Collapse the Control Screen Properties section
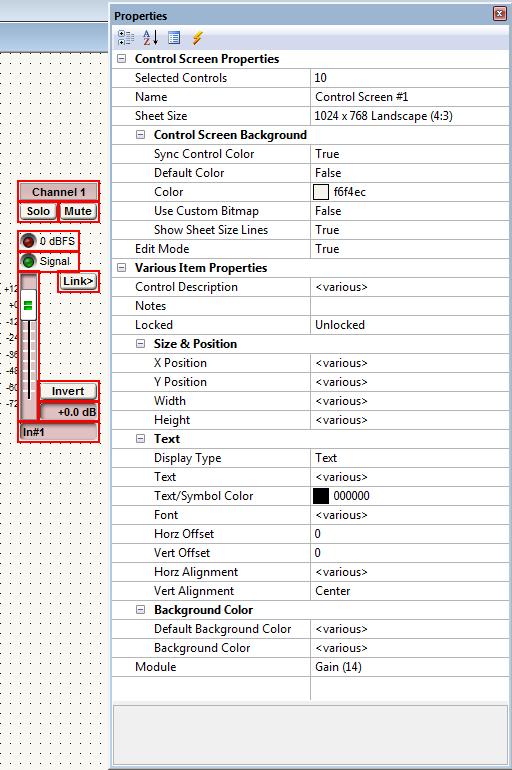 [121, 59]
